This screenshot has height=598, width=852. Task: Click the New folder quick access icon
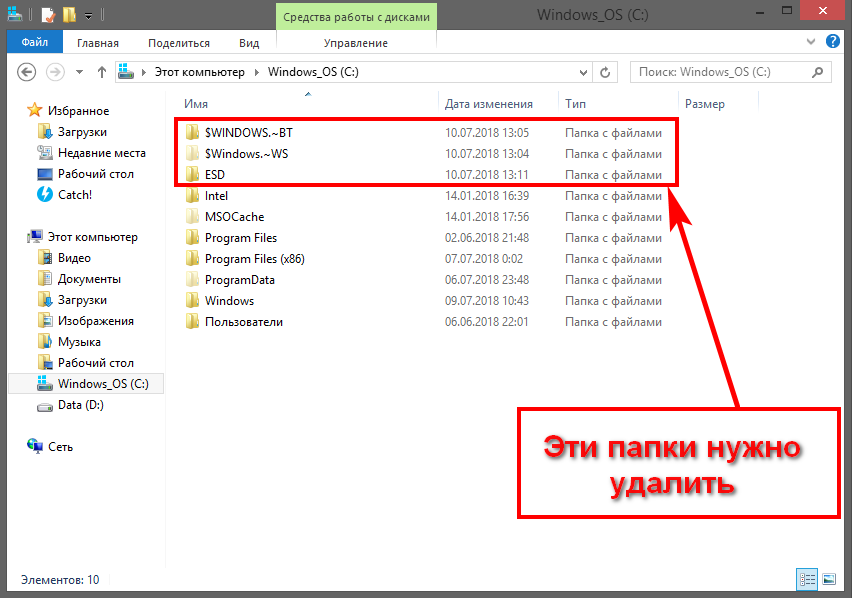[x=69, y=15]
